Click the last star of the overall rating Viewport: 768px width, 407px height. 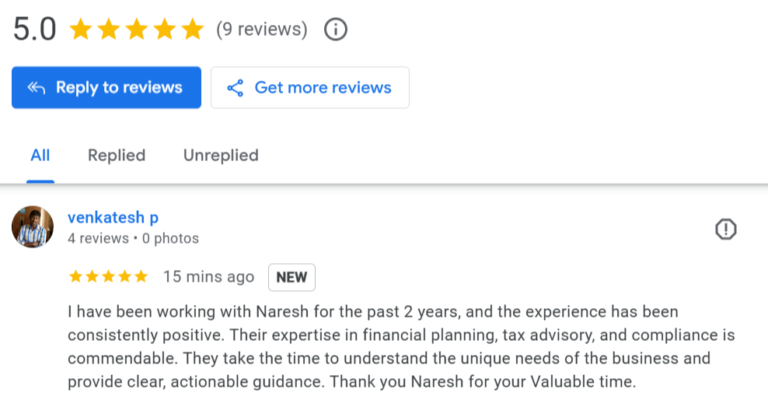(x=192, y=30)
